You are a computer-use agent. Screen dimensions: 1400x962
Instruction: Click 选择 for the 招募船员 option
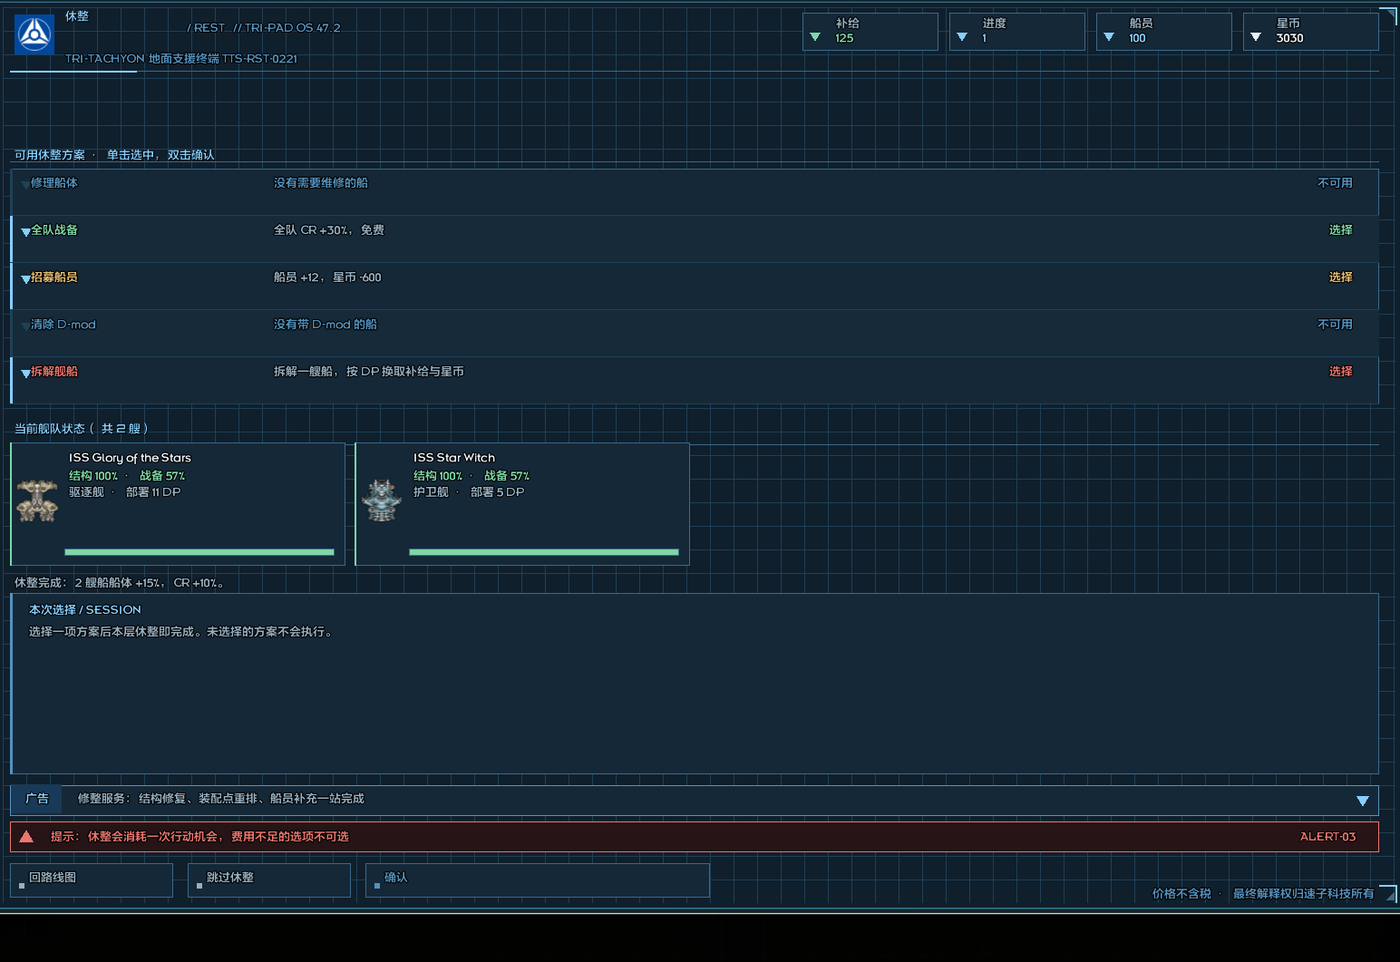click(1340, 277)
